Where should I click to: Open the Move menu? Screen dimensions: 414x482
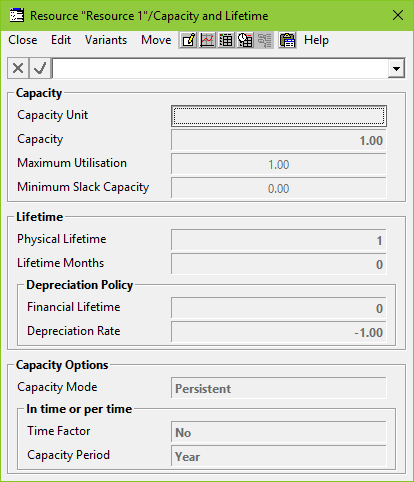coord(156,40)
